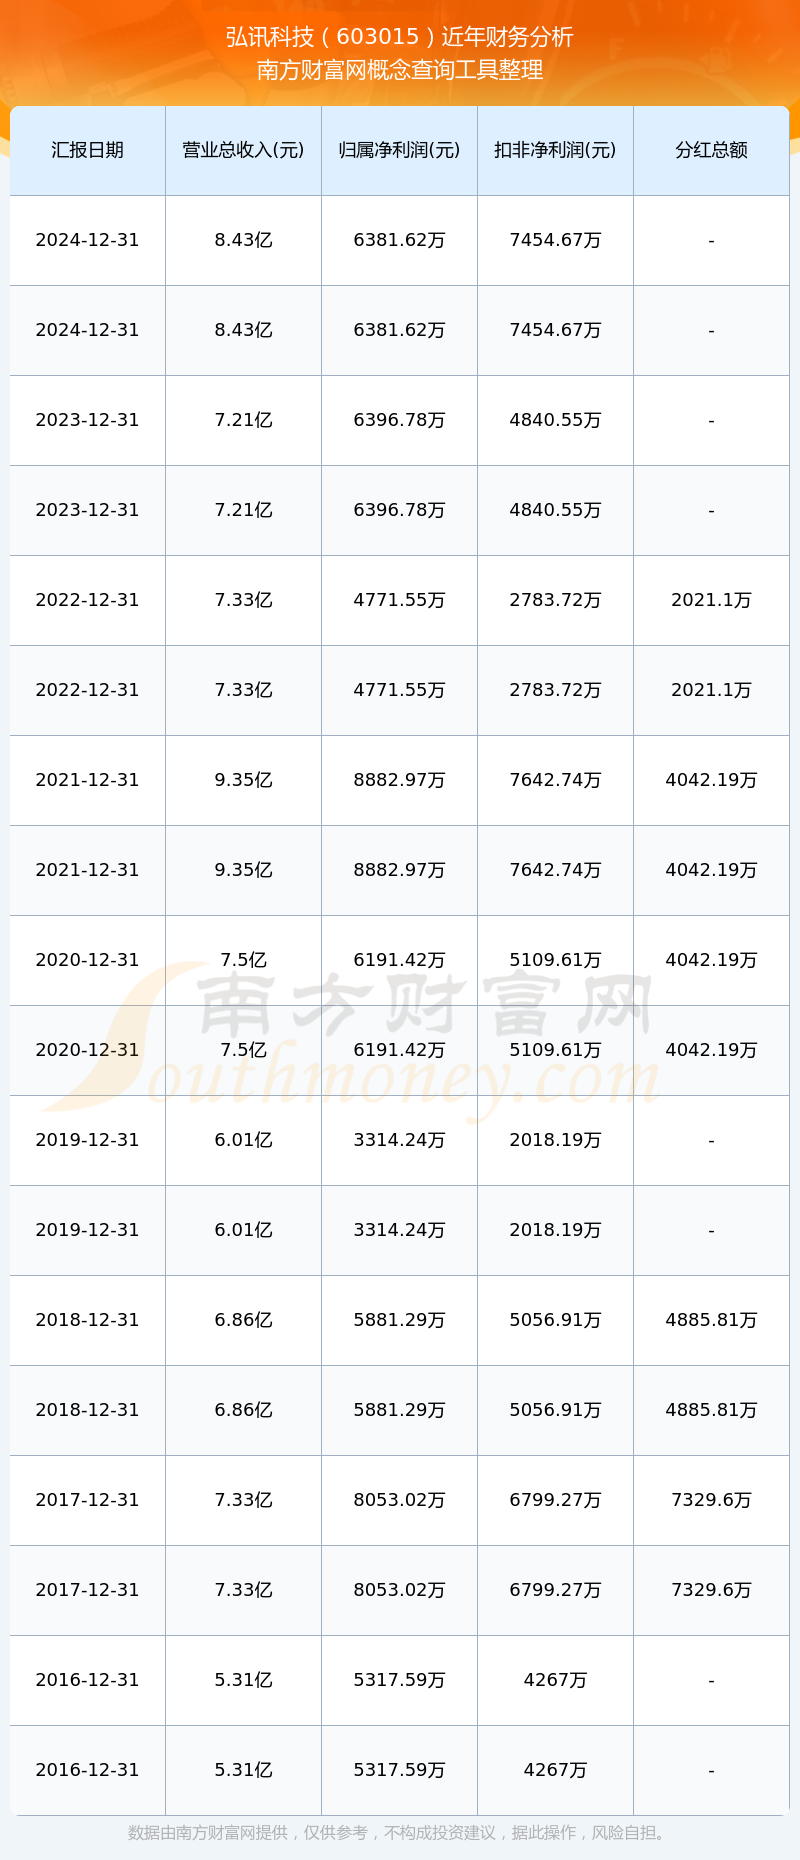Select the 扣非净利润(元) column header
The height and width of the screenshot is (1860, 800).
tap(555, 150)
